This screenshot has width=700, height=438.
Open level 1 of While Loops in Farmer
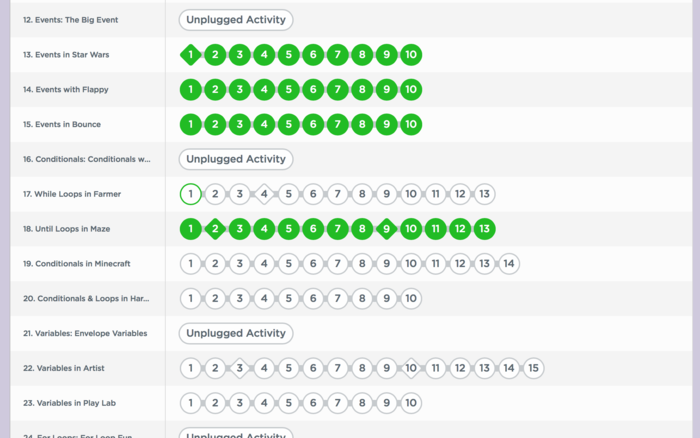190,194
